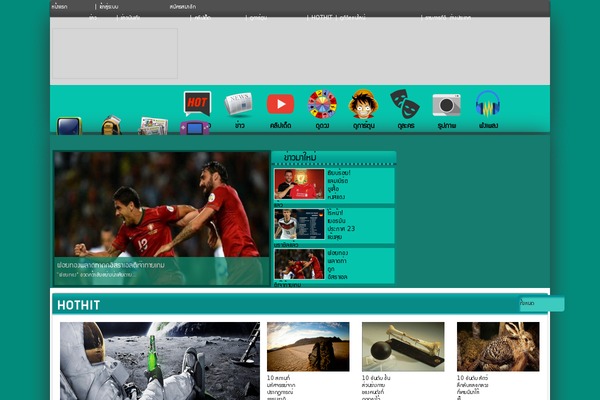Click the stacked magazines icon

(153, 126)
